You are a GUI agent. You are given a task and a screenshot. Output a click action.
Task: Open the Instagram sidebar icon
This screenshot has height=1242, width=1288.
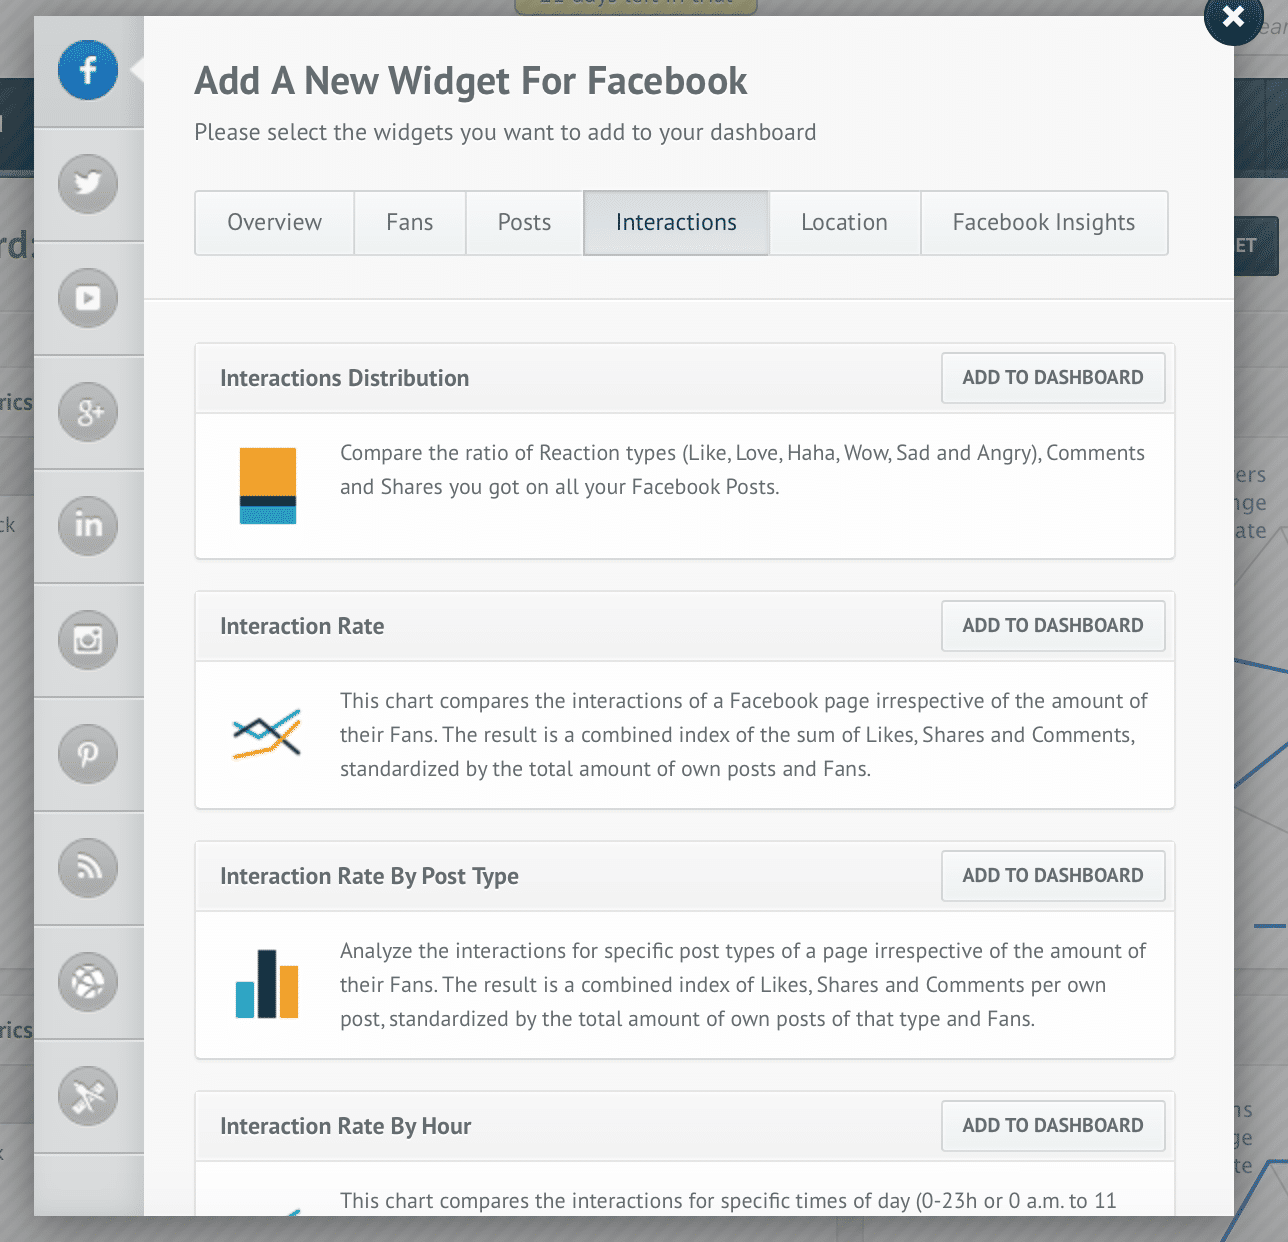point(88,640)
